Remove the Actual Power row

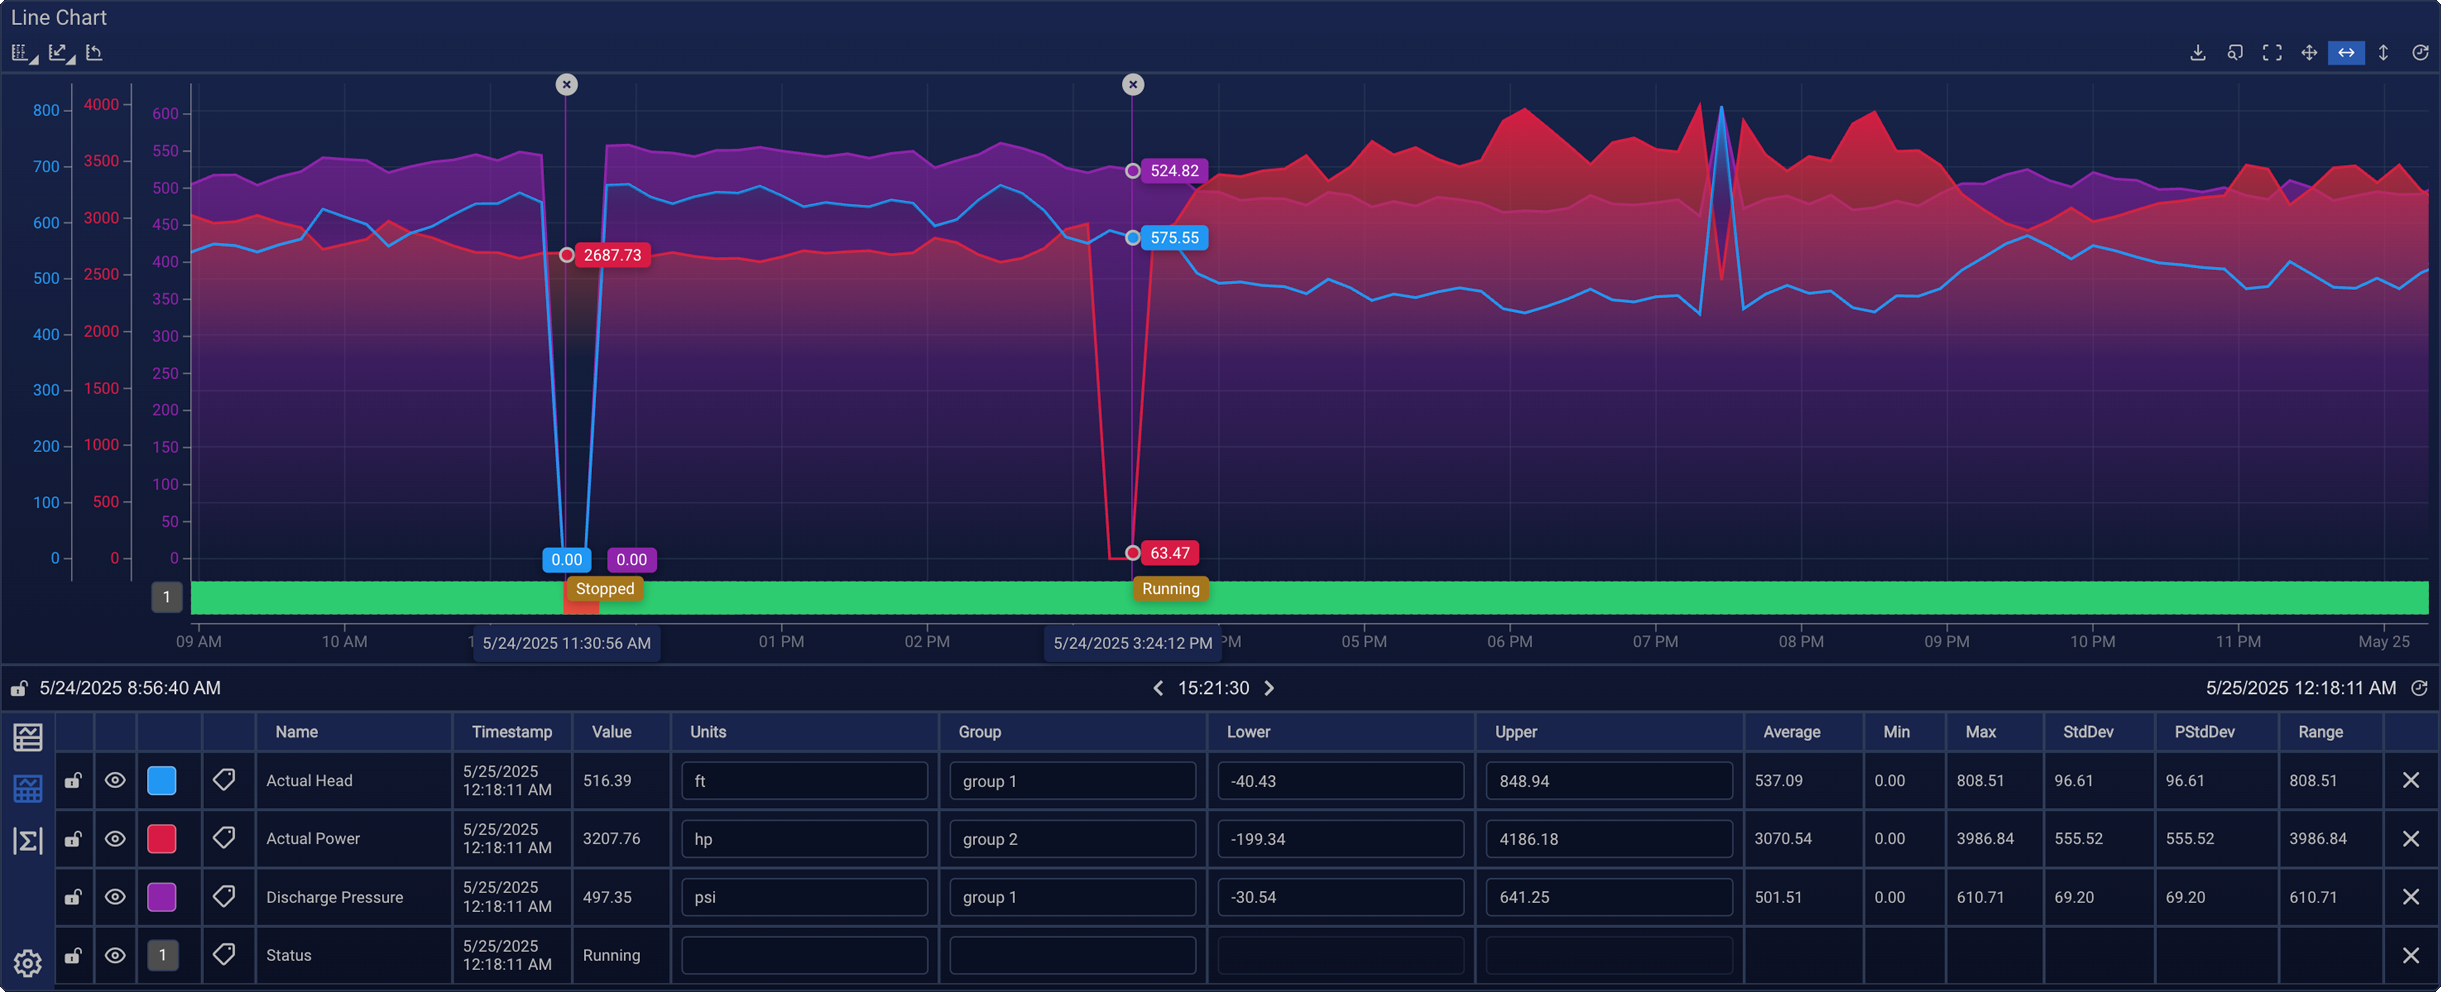coord(2411,839)
